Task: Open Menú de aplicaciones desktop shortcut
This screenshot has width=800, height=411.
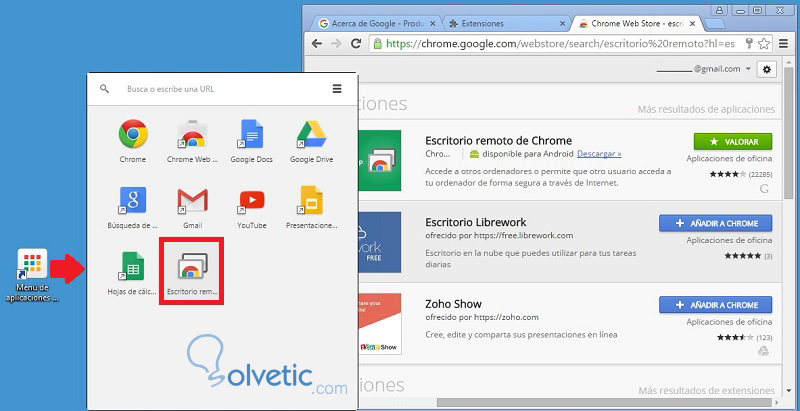Action: pos(32,275)
